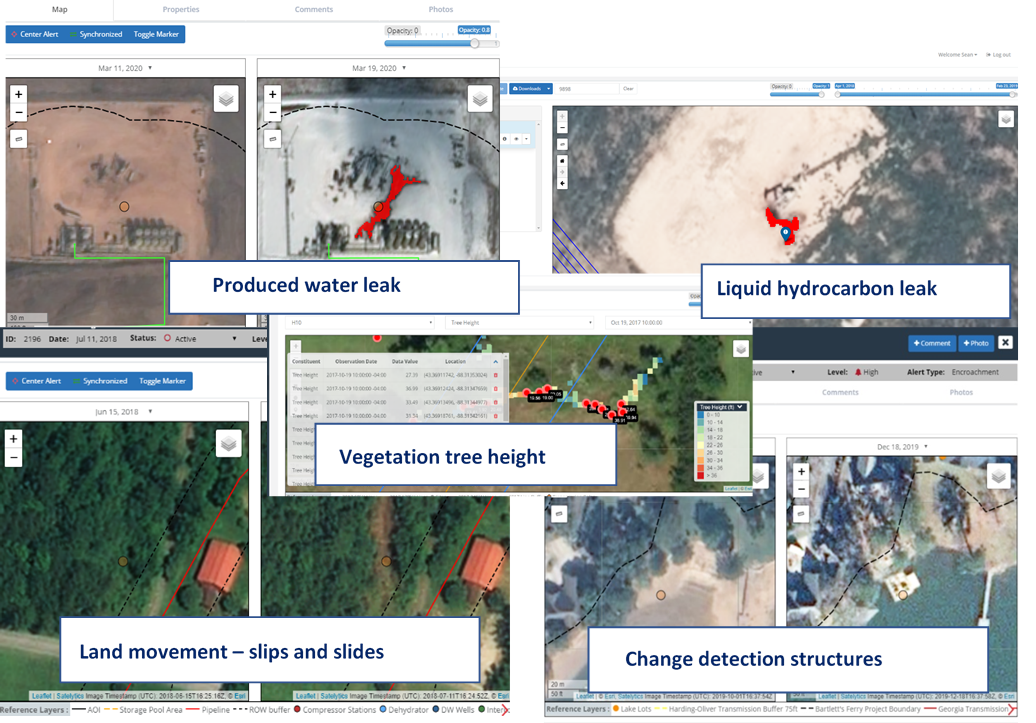Open layers control on Dec 18, 2019 map

click(998, 476)
